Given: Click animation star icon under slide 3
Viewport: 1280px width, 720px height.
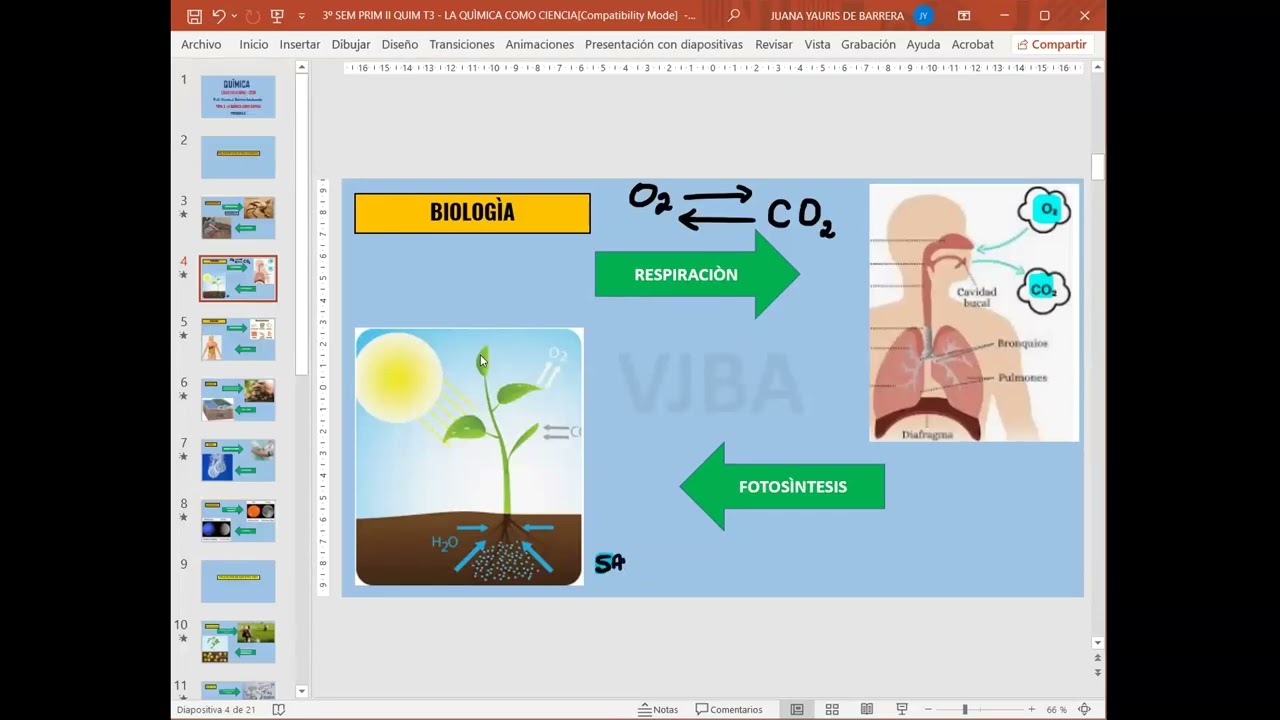Looking at the screenshot, I should click(183, 214).
